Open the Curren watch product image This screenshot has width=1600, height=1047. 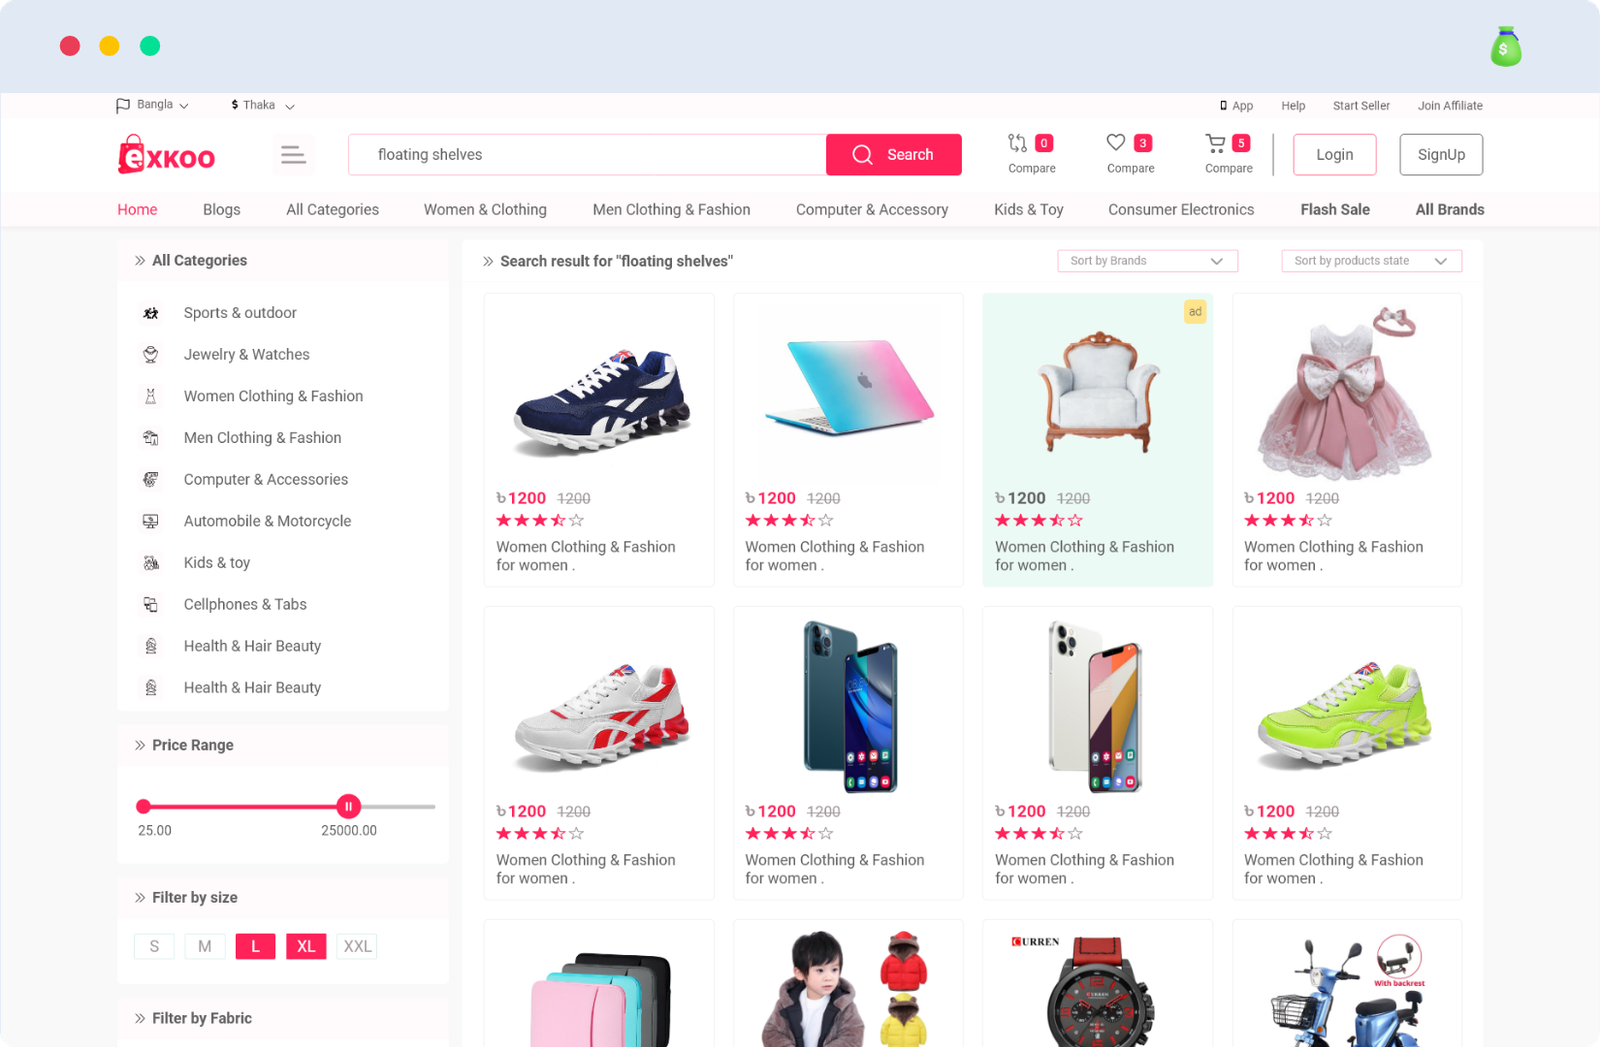point(1098,990)
